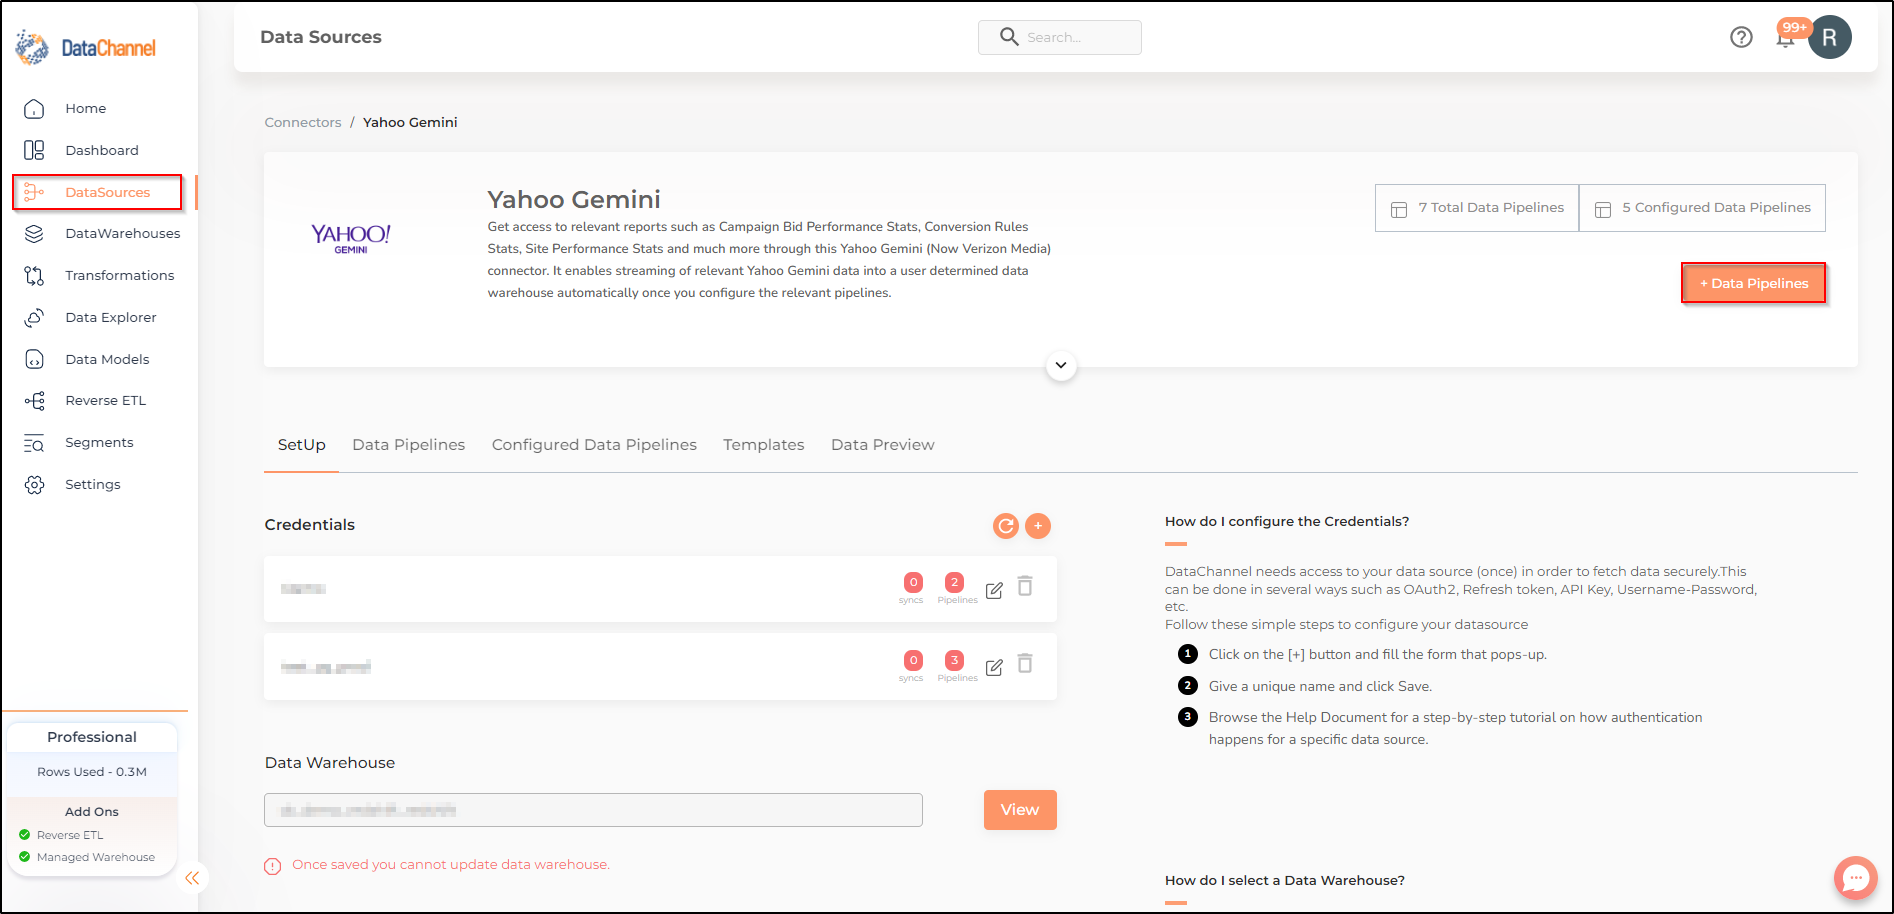This screenshot has height=914, width=1894.
Task: Switch to the SetUp tab
Action: pyautogui.click(x=302, y=445)
